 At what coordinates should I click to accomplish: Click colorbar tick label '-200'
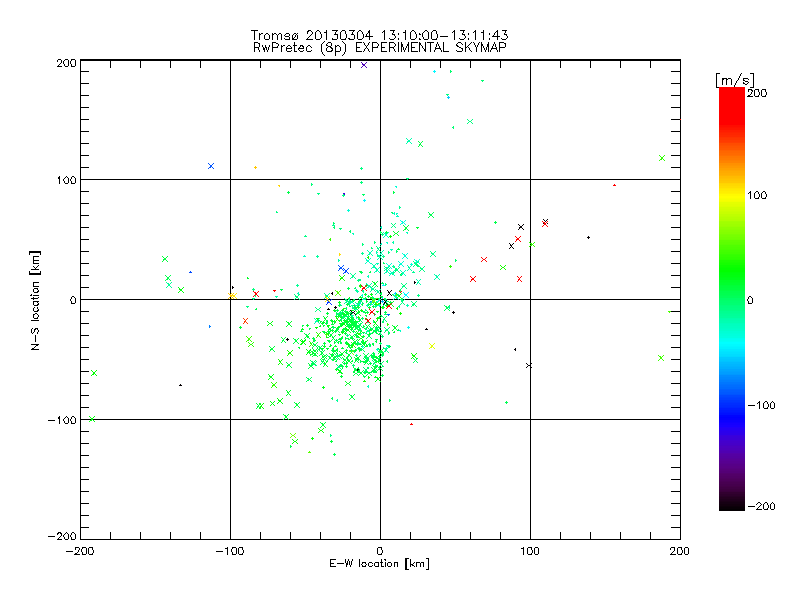point(761,506)
